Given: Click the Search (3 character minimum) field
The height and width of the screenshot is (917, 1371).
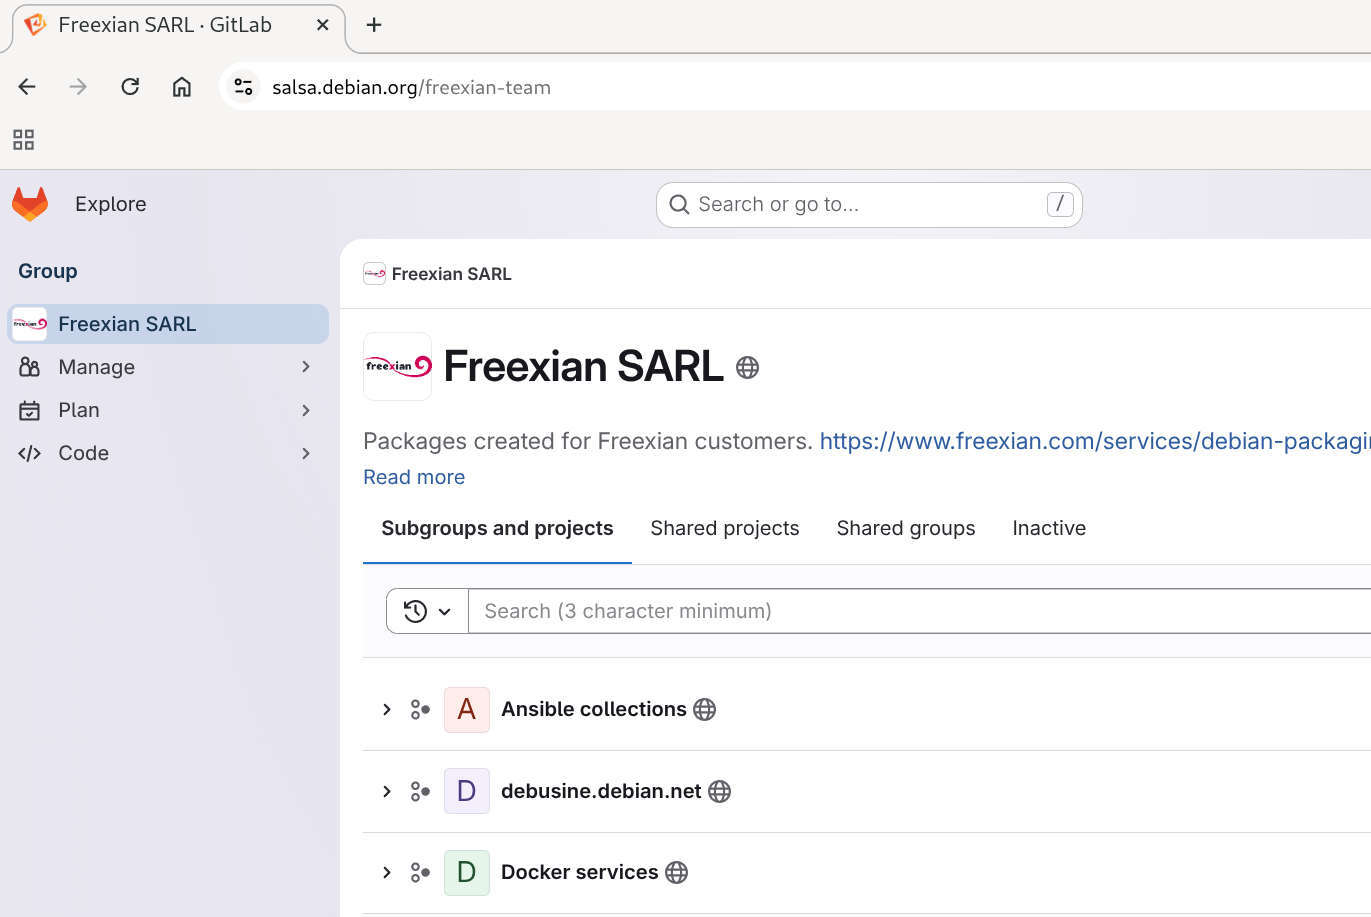Looking at the screenshot, I should click(x=919, y=611).
